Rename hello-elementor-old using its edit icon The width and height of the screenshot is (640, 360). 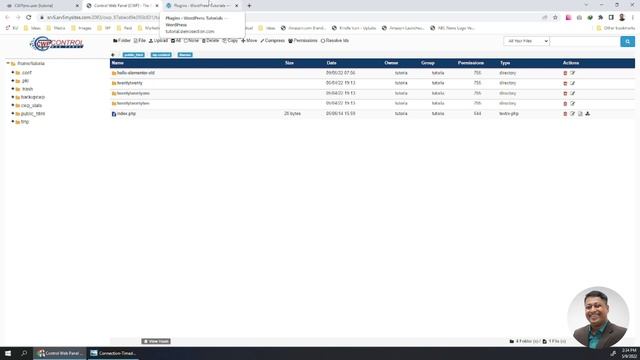(573, 73)
